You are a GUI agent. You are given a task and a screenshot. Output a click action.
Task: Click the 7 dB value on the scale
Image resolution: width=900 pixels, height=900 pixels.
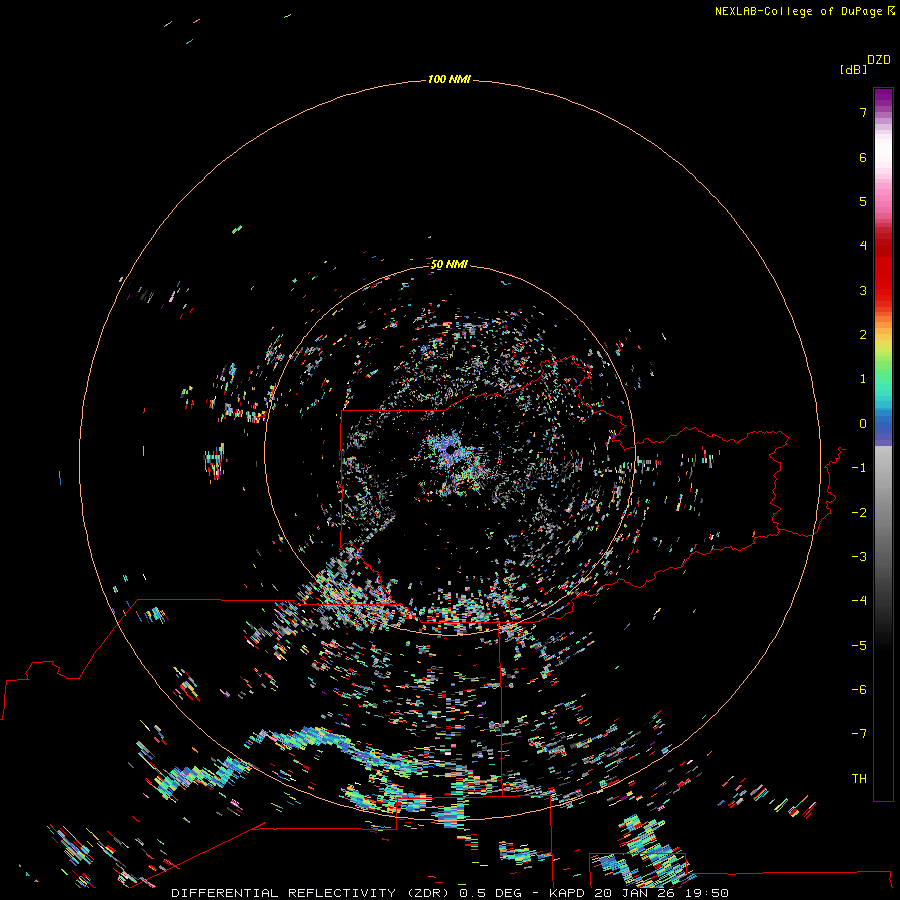[863, 112]
